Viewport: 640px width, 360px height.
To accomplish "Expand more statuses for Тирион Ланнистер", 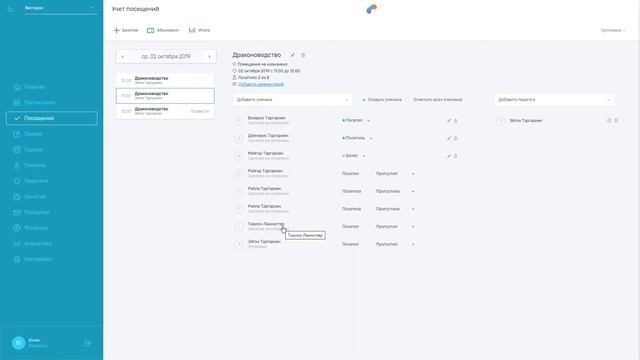I will (x=413, y=227).
